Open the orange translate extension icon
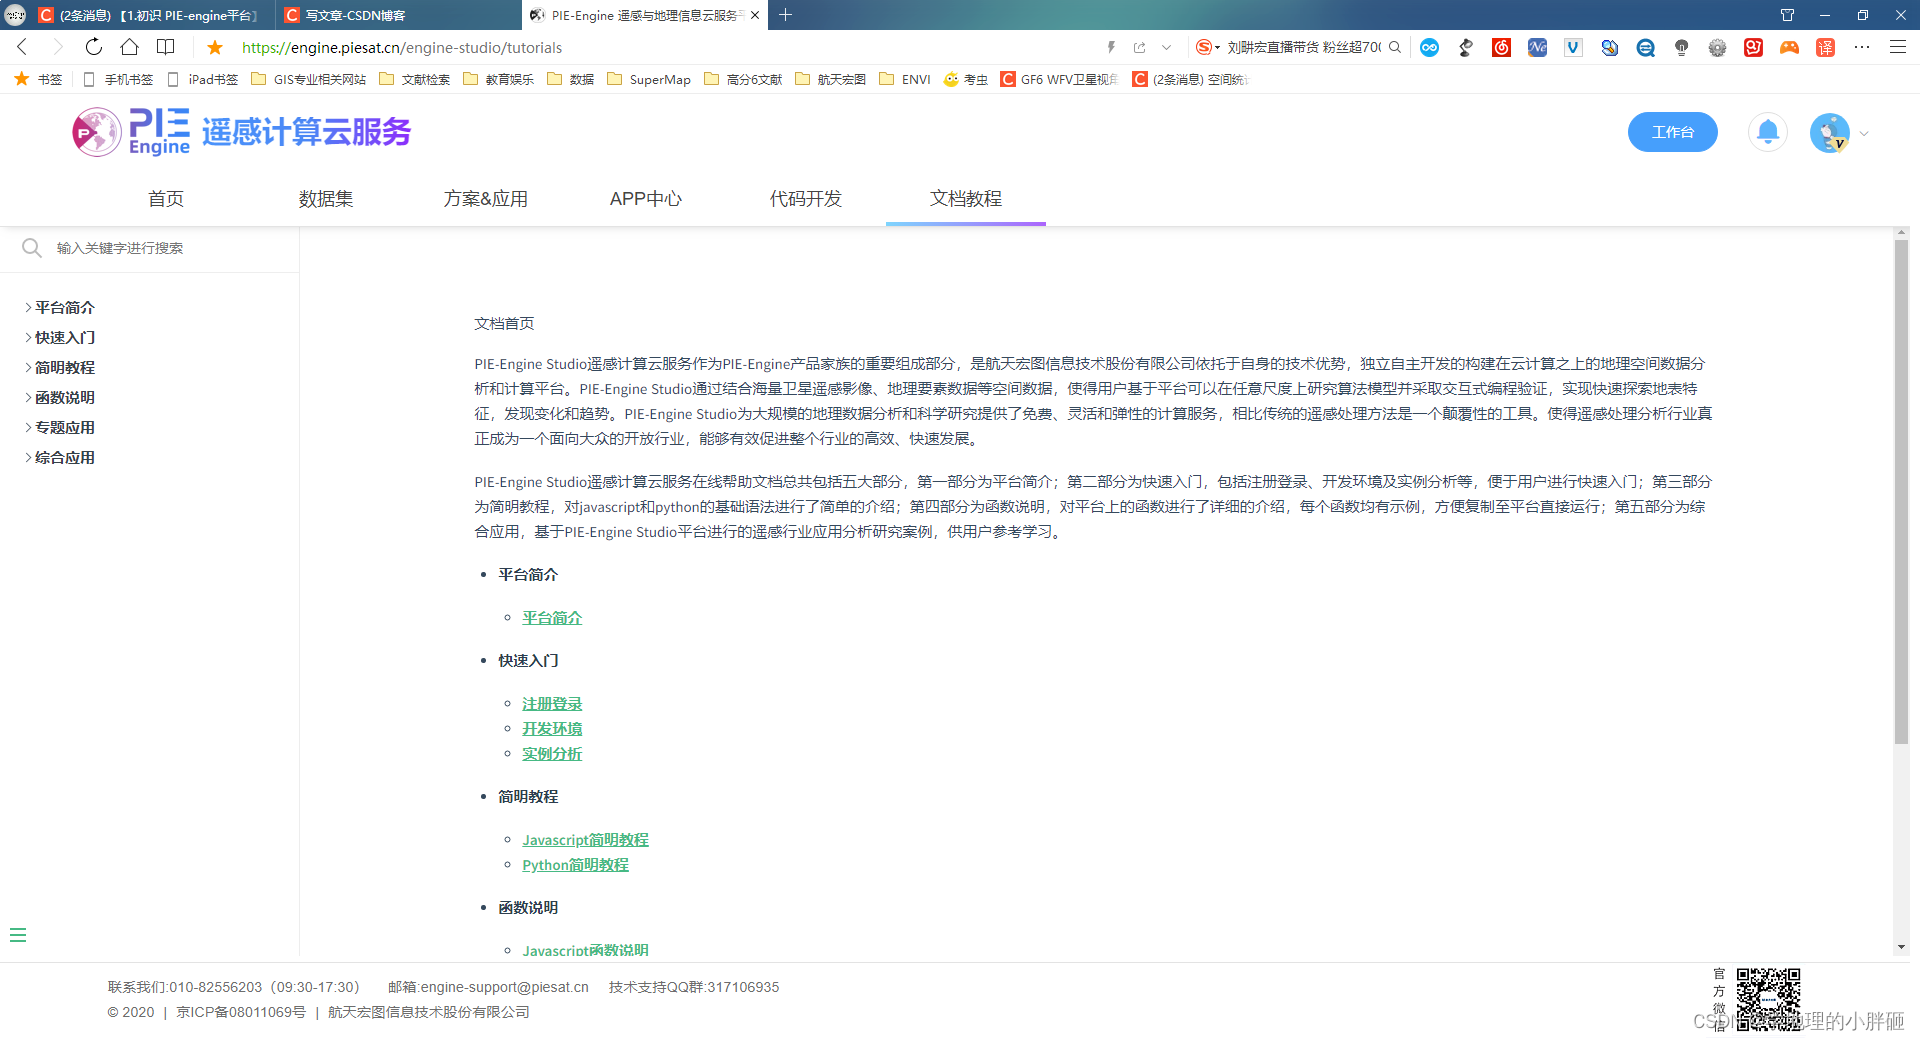This screenshot has width=1920, height=1040. pyautogui.click(x=1826, y=47)
